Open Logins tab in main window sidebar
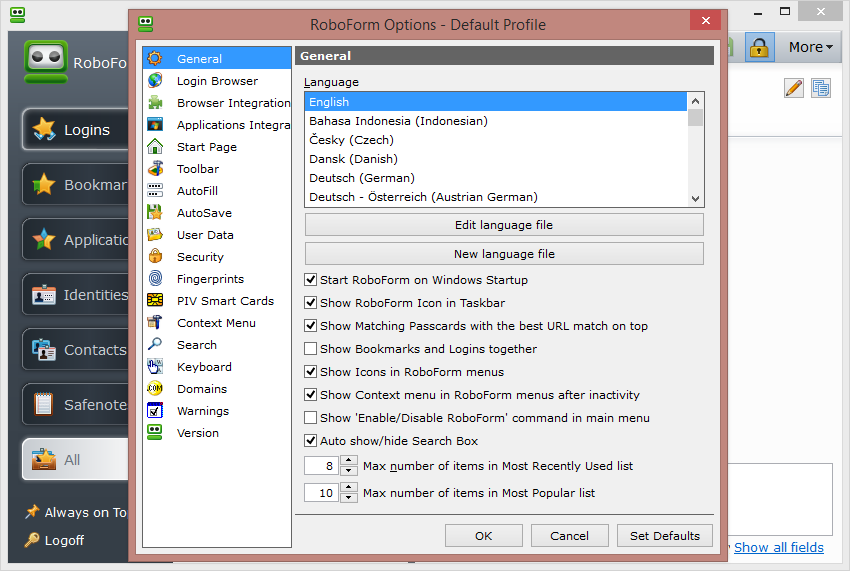This screenshot has height=571, width=850. (76, 130)
